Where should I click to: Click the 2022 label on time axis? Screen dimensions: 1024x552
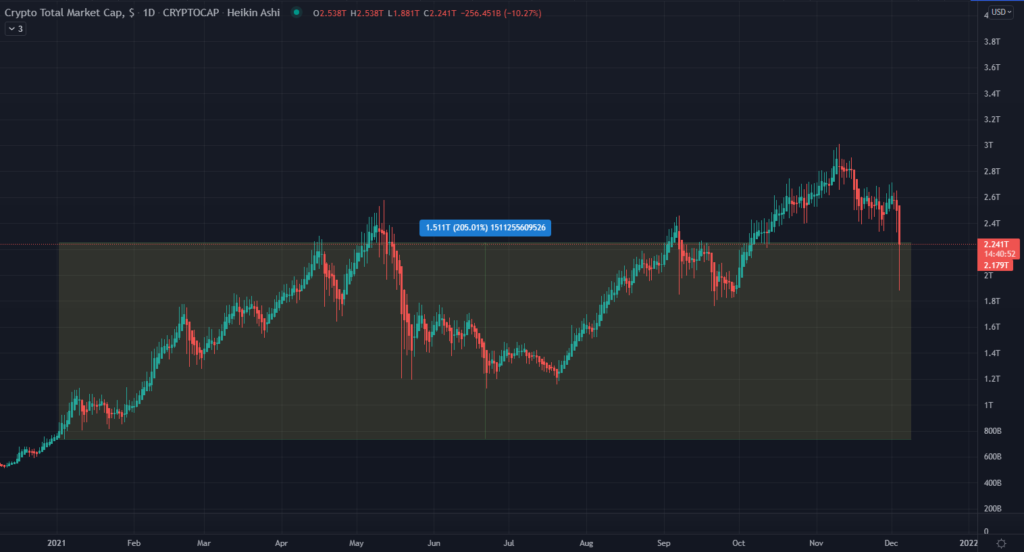pyautogui.click(x=968, y=543)
